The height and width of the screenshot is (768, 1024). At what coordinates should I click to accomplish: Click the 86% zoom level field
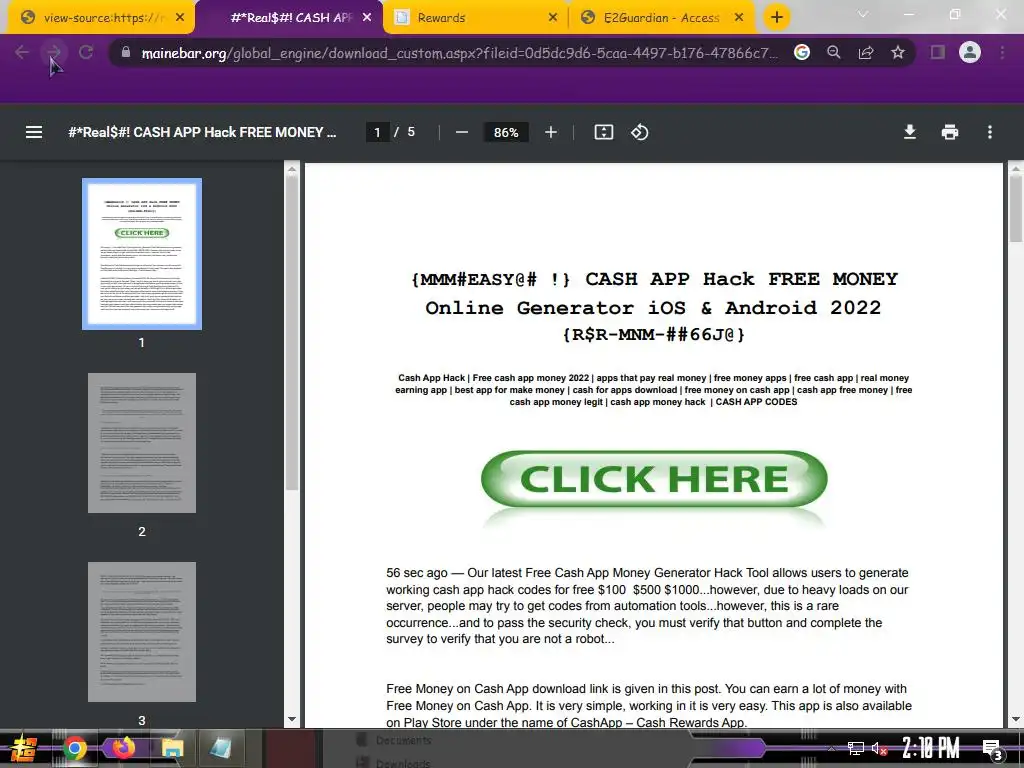point(506,133)
